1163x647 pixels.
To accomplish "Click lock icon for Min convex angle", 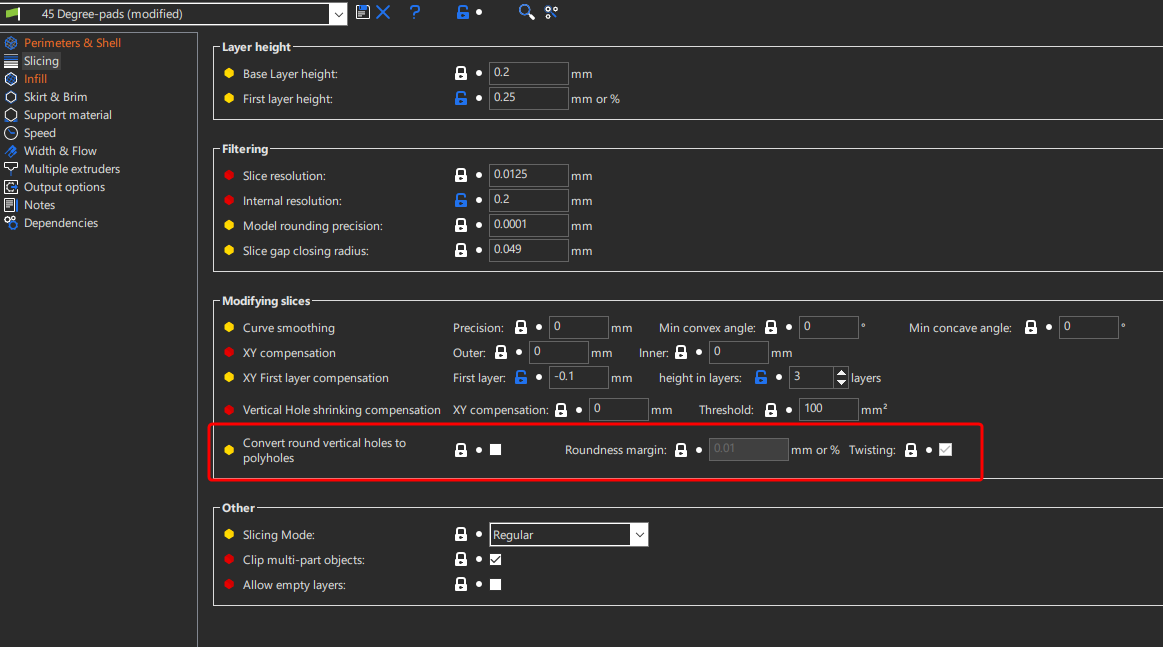I will point(771,327).
